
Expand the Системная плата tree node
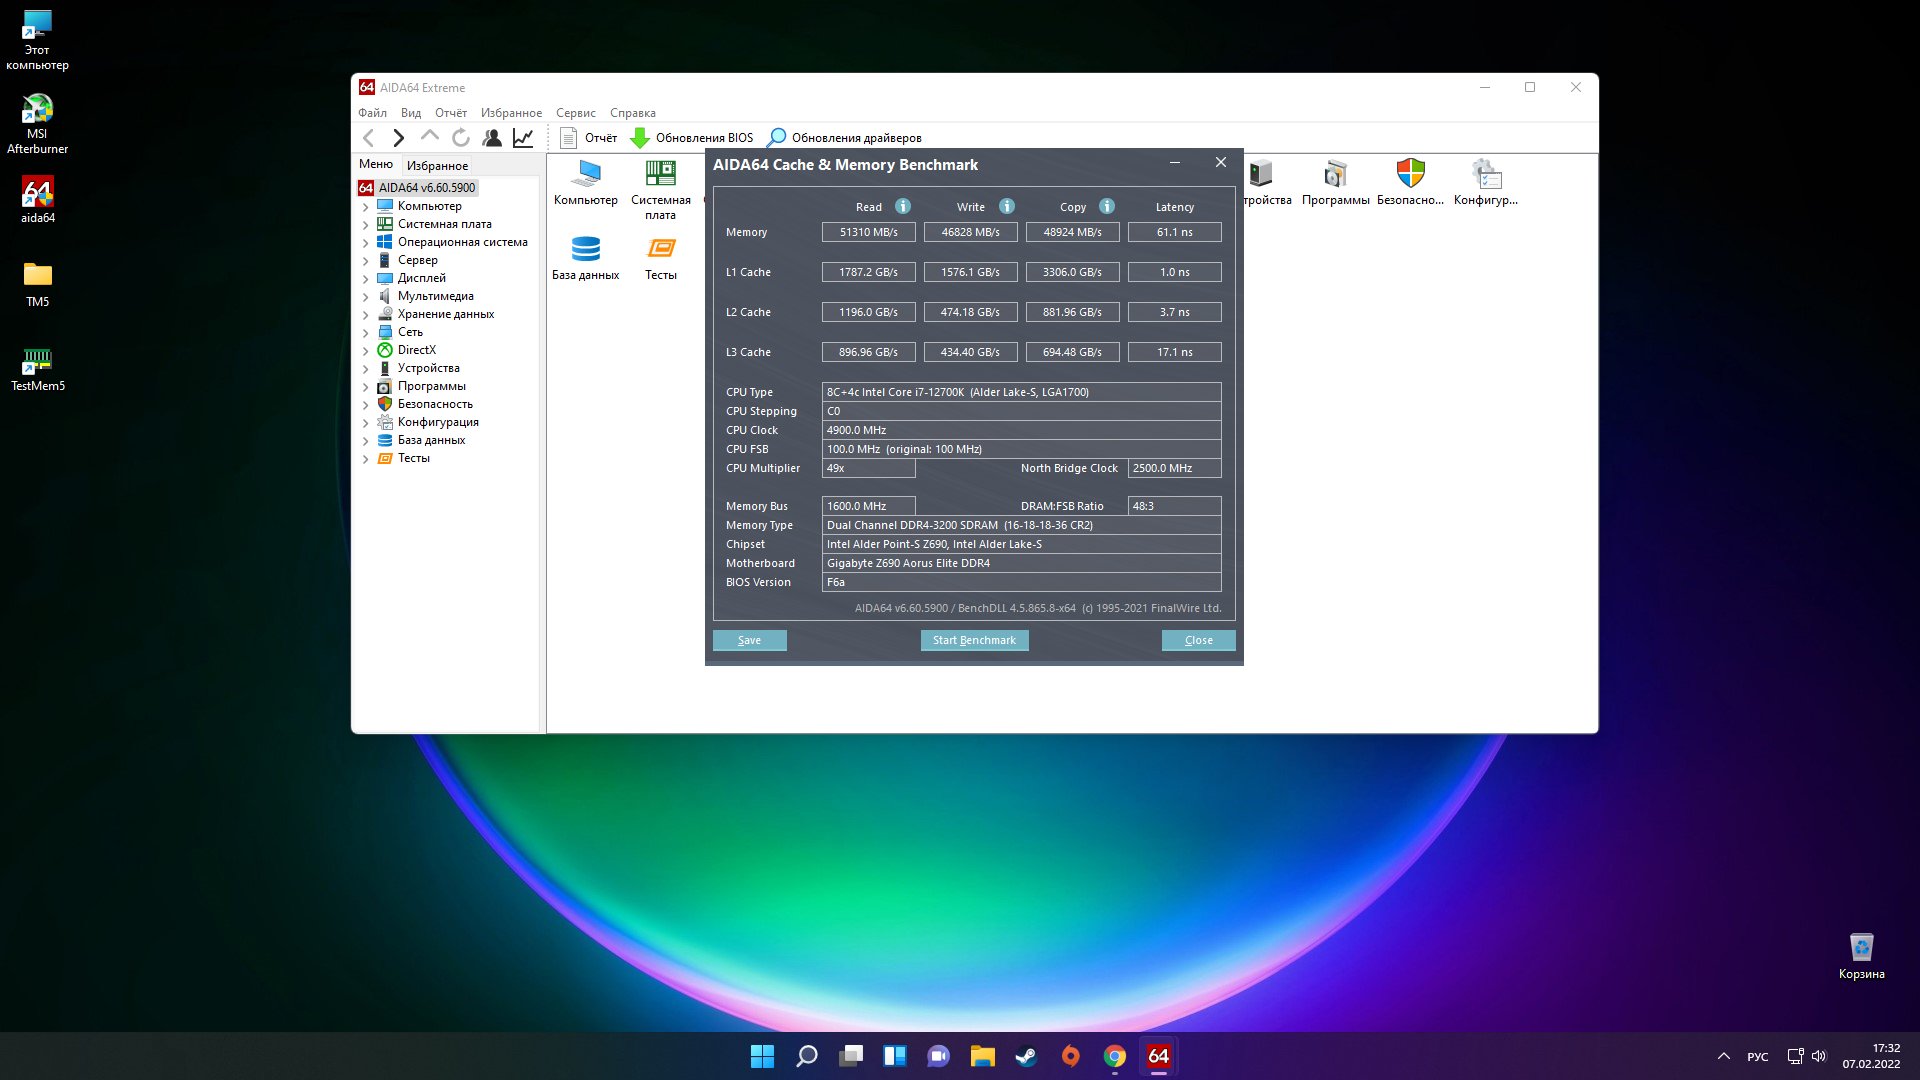click(x=366, y=225)
